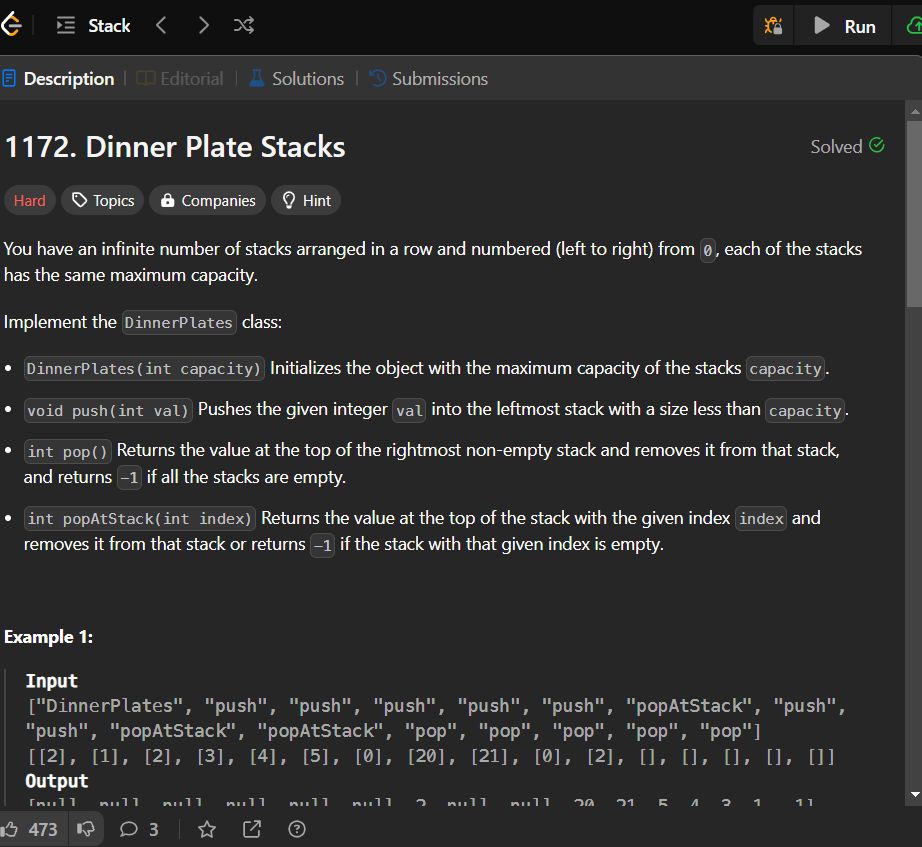Open the share link icon
The height and width of the screenshot is (847, 922).
tap(252, 829)
